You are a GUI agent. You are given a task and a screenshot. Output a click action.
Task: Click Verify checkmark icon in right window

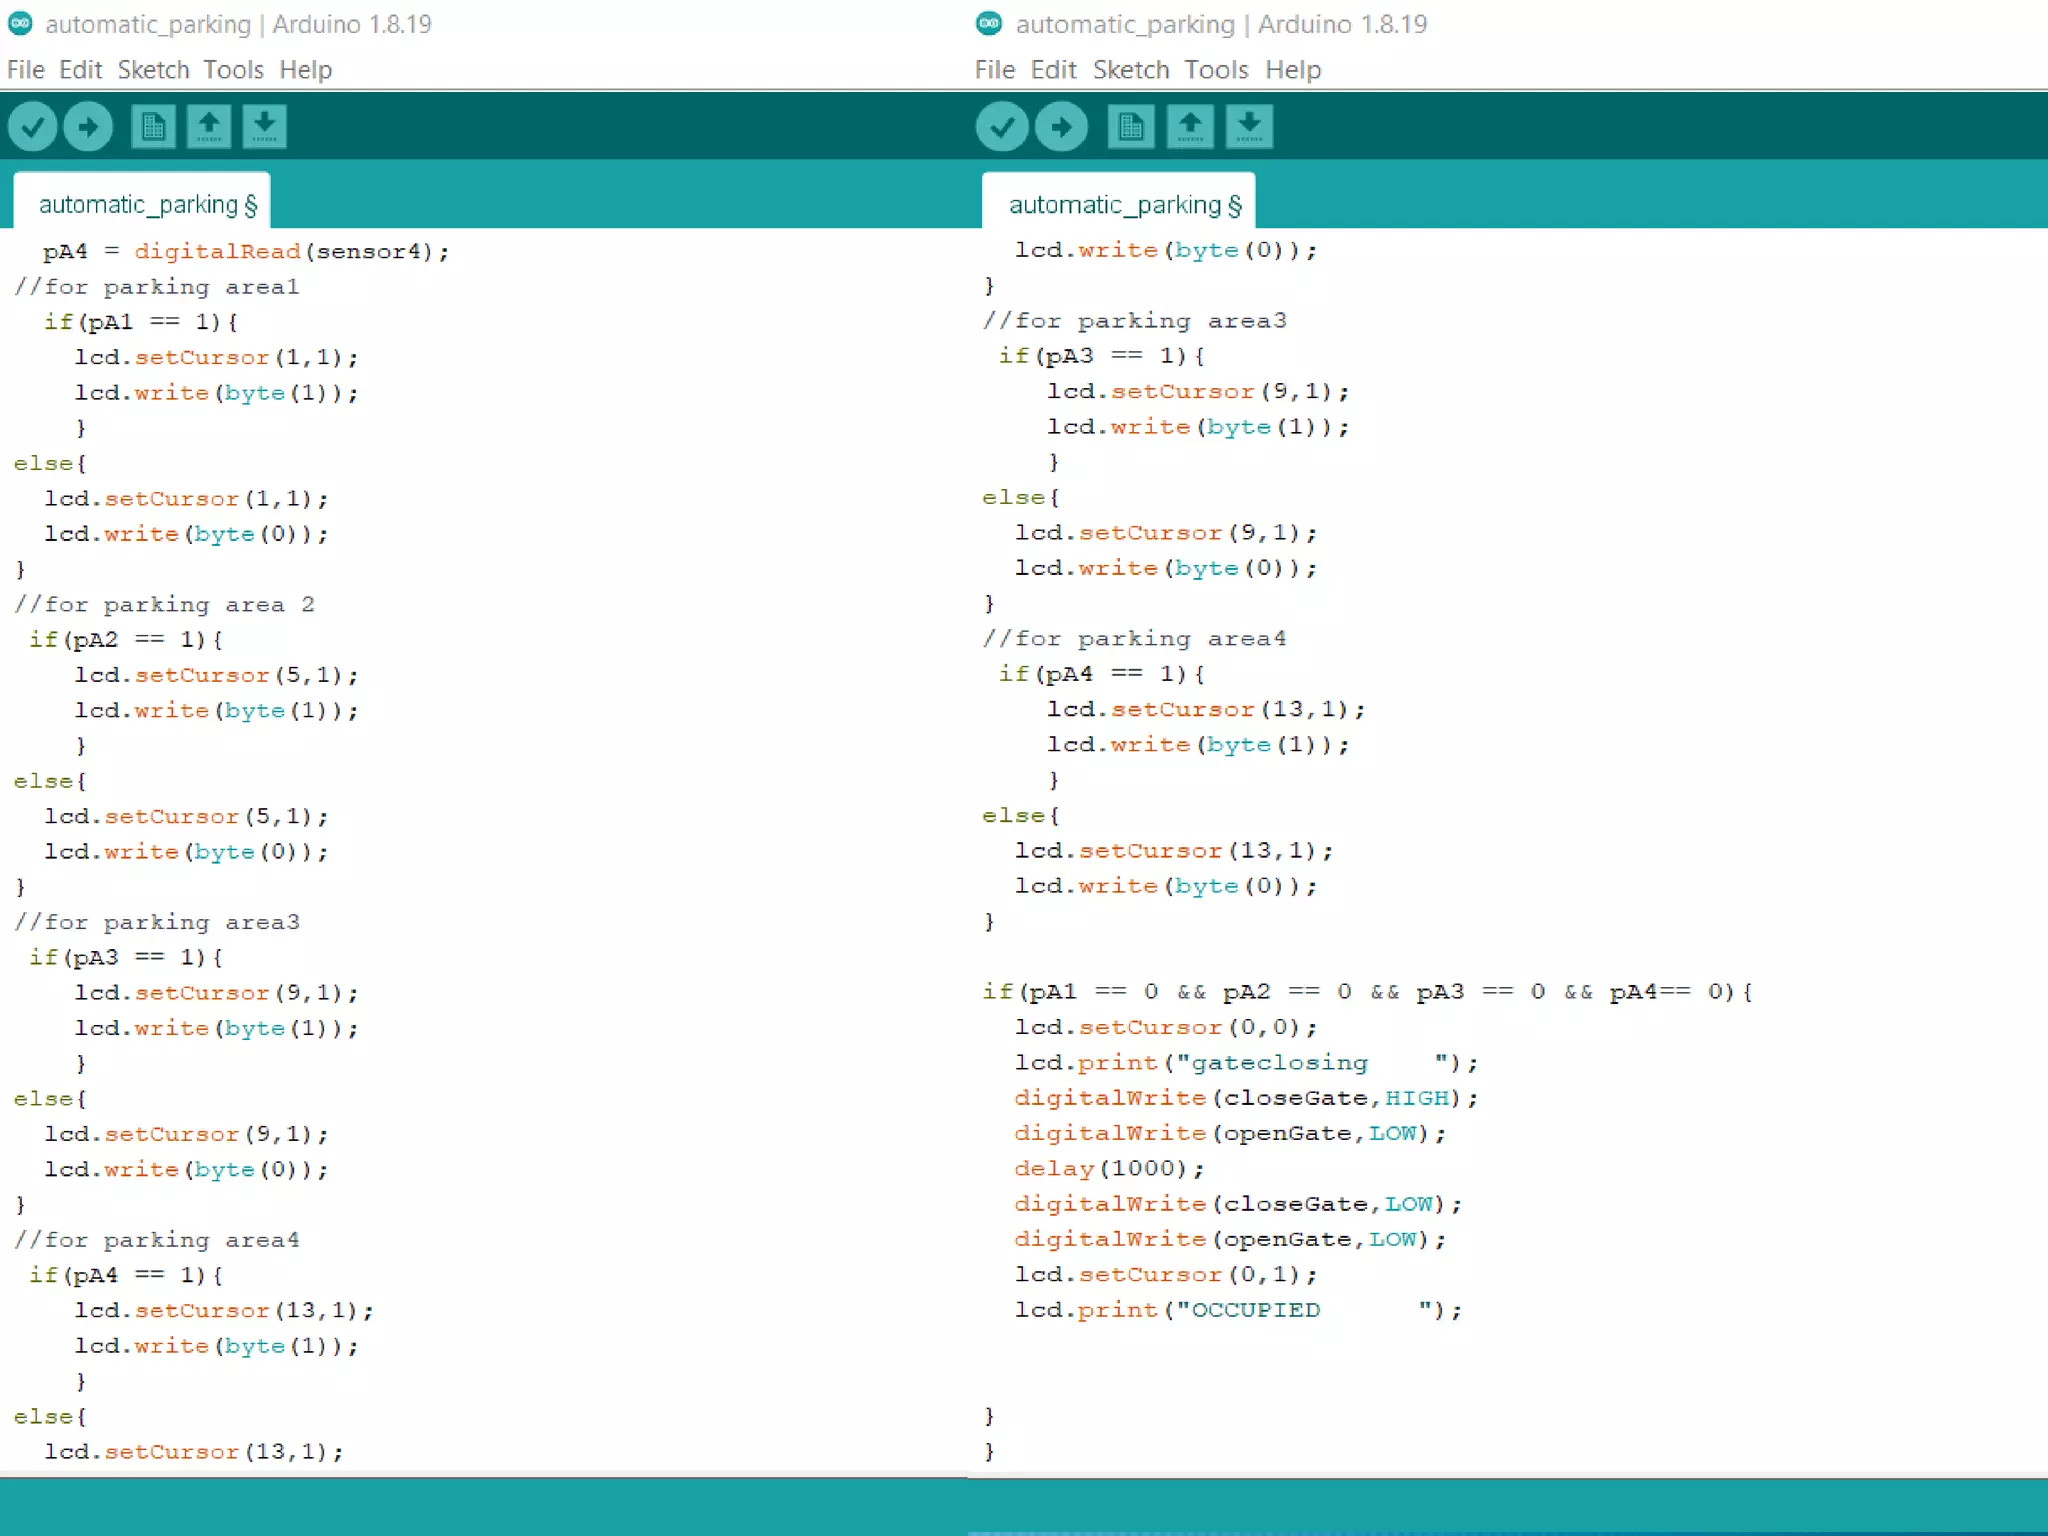(1001, 127)
